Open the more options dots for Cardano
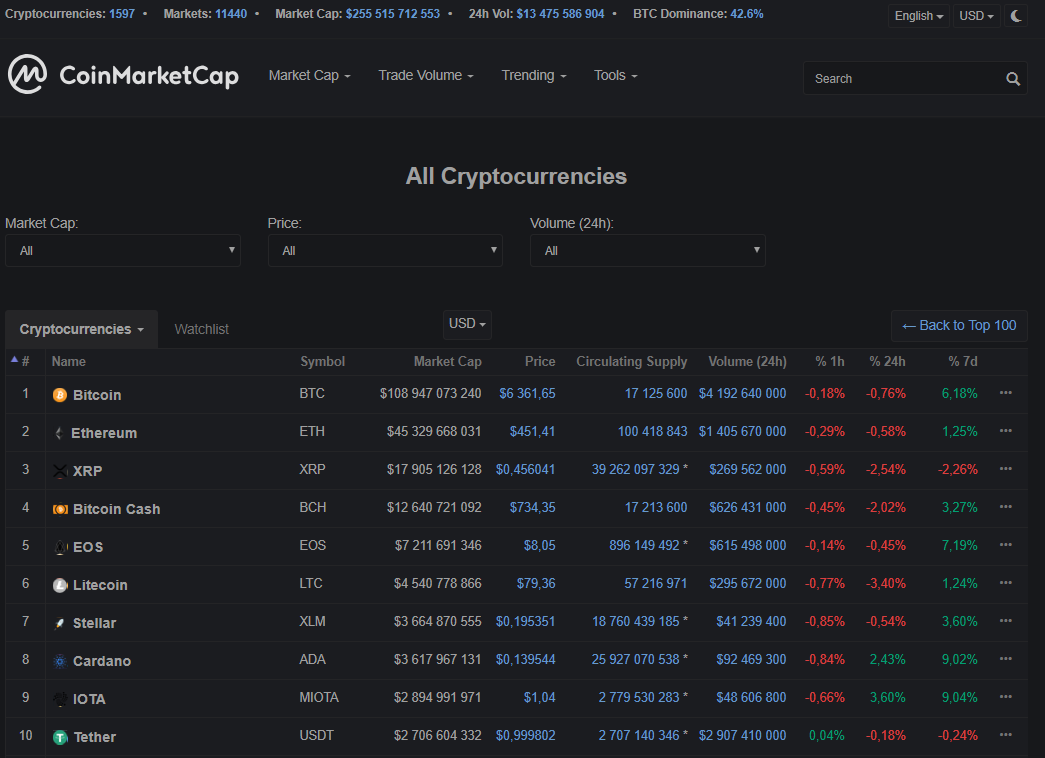Viewport: 1045px width, 758px height. (1005, 659)
